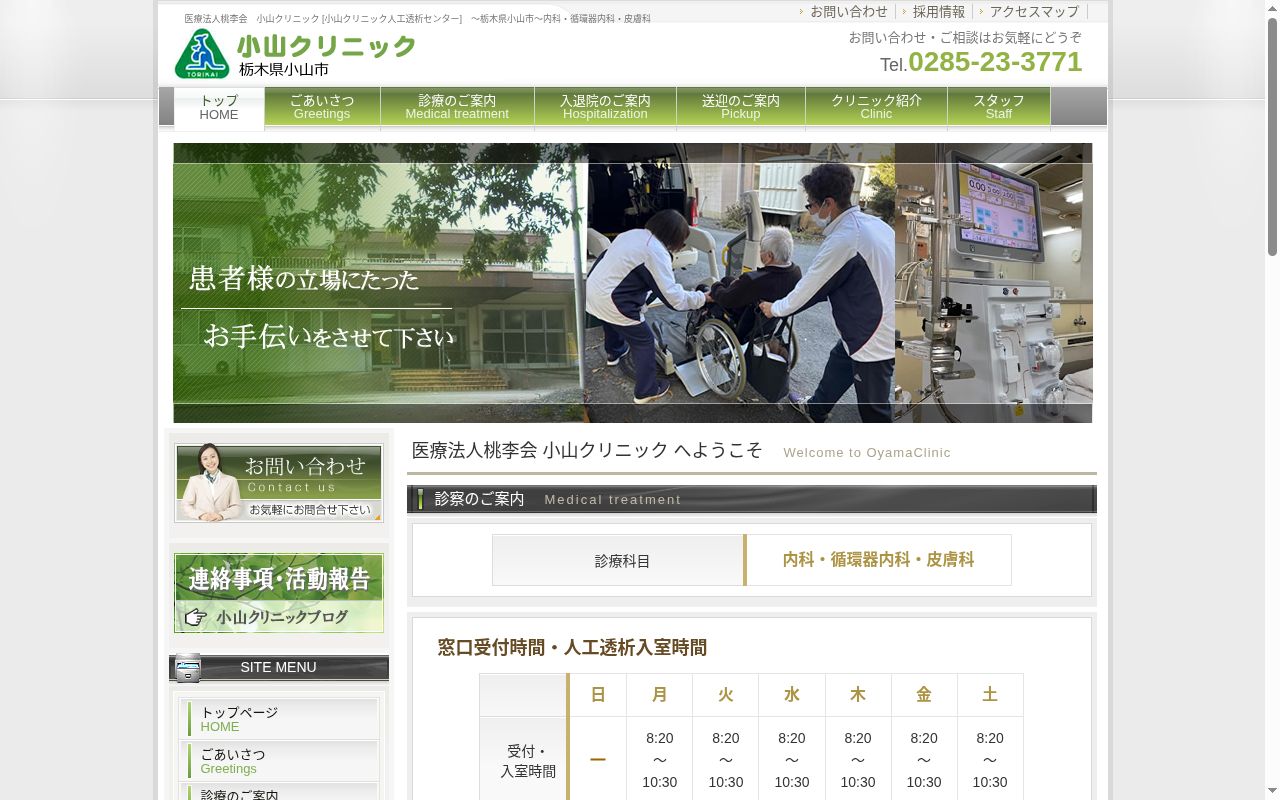1280x800 pixels.
Task: Click the 受付・入室時間 row label
Action: [524, 760]
